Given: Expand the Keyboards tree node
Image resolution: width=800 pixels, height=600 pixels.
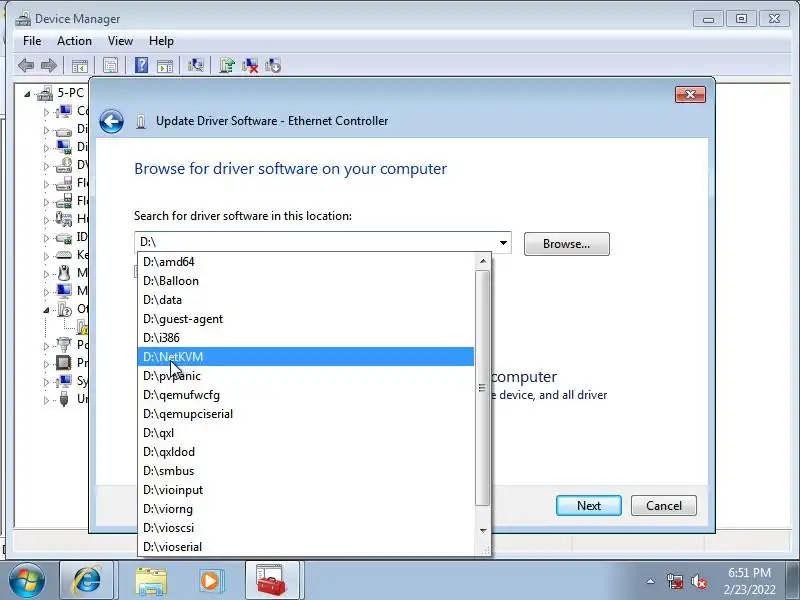Looking at the screenshot, I should tap(46, 256).
